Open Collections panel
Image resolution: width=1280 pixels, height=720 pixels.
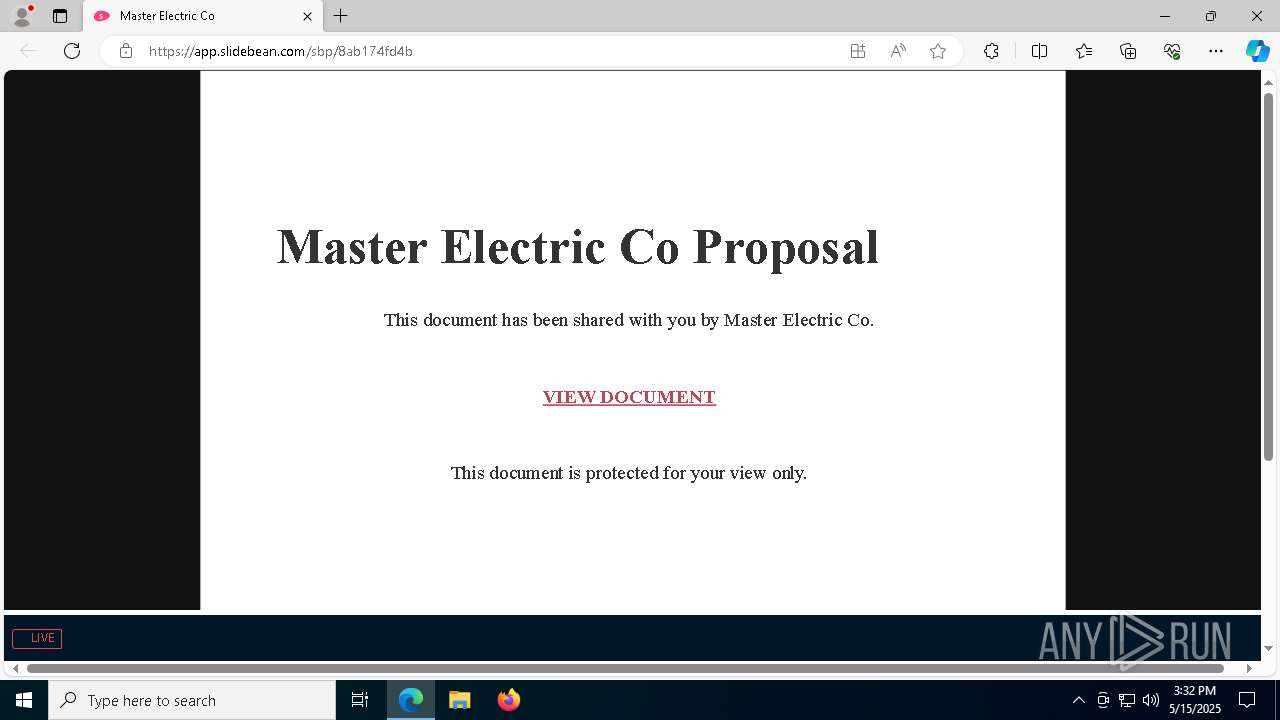tap(1128, 51)
